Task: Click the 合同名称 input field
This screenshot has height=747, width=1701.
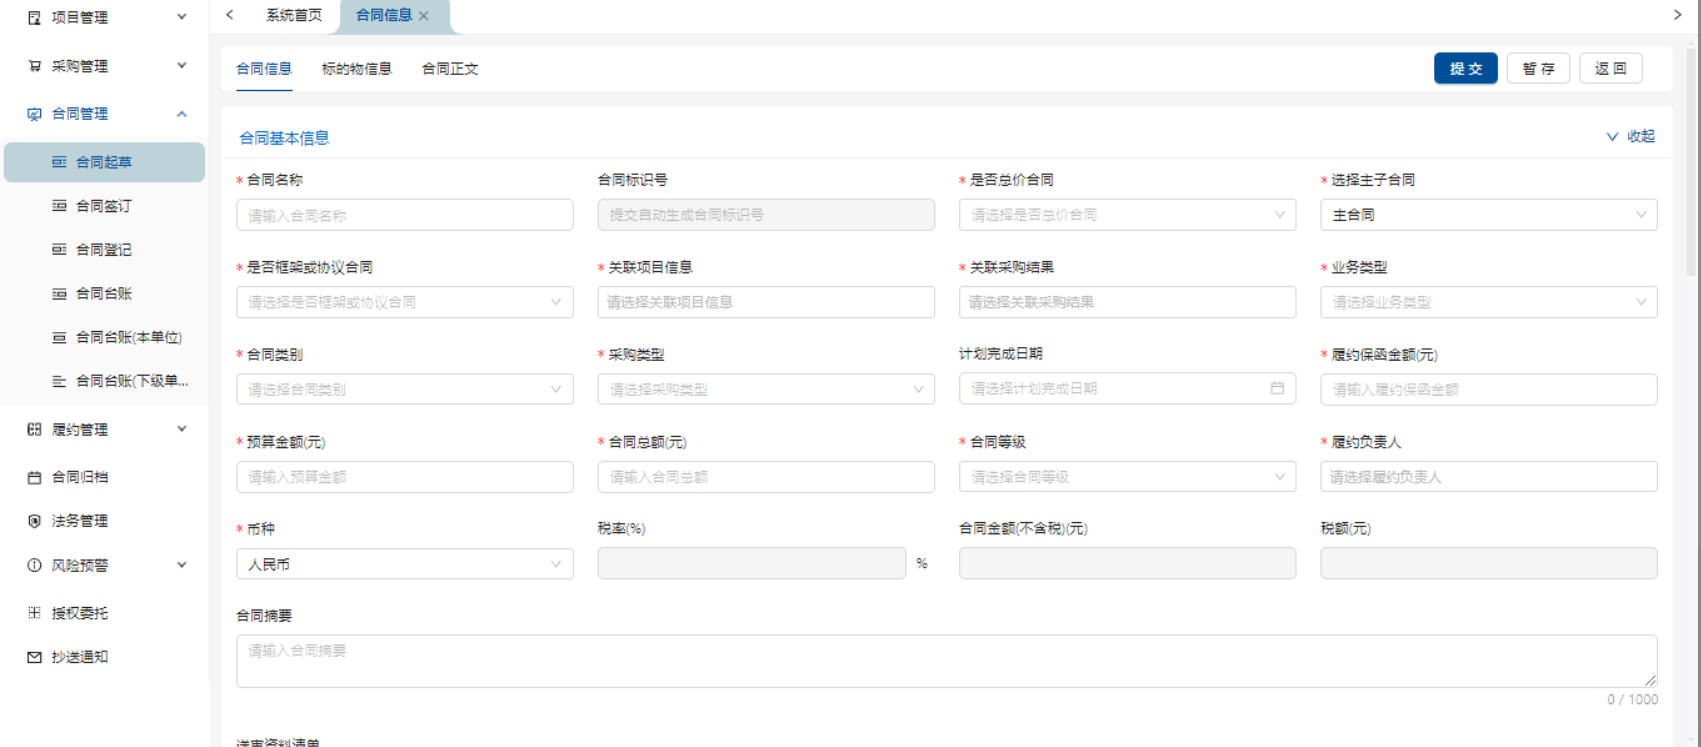Action: (405, 215)
